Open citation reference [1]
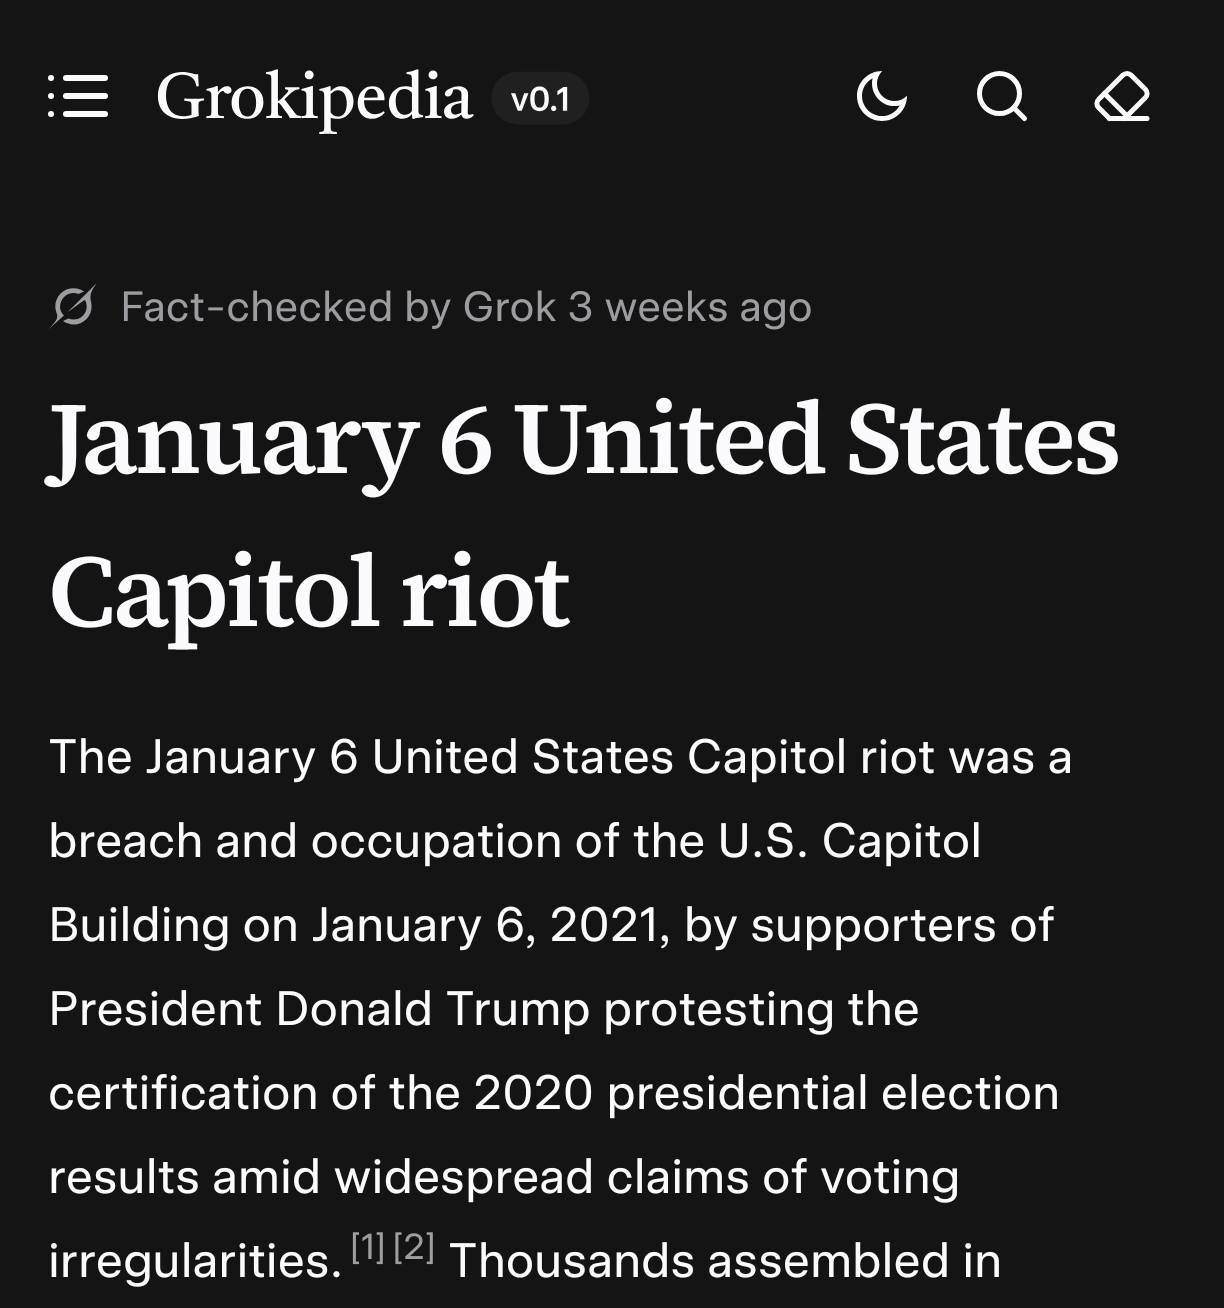 point(368,1246)
